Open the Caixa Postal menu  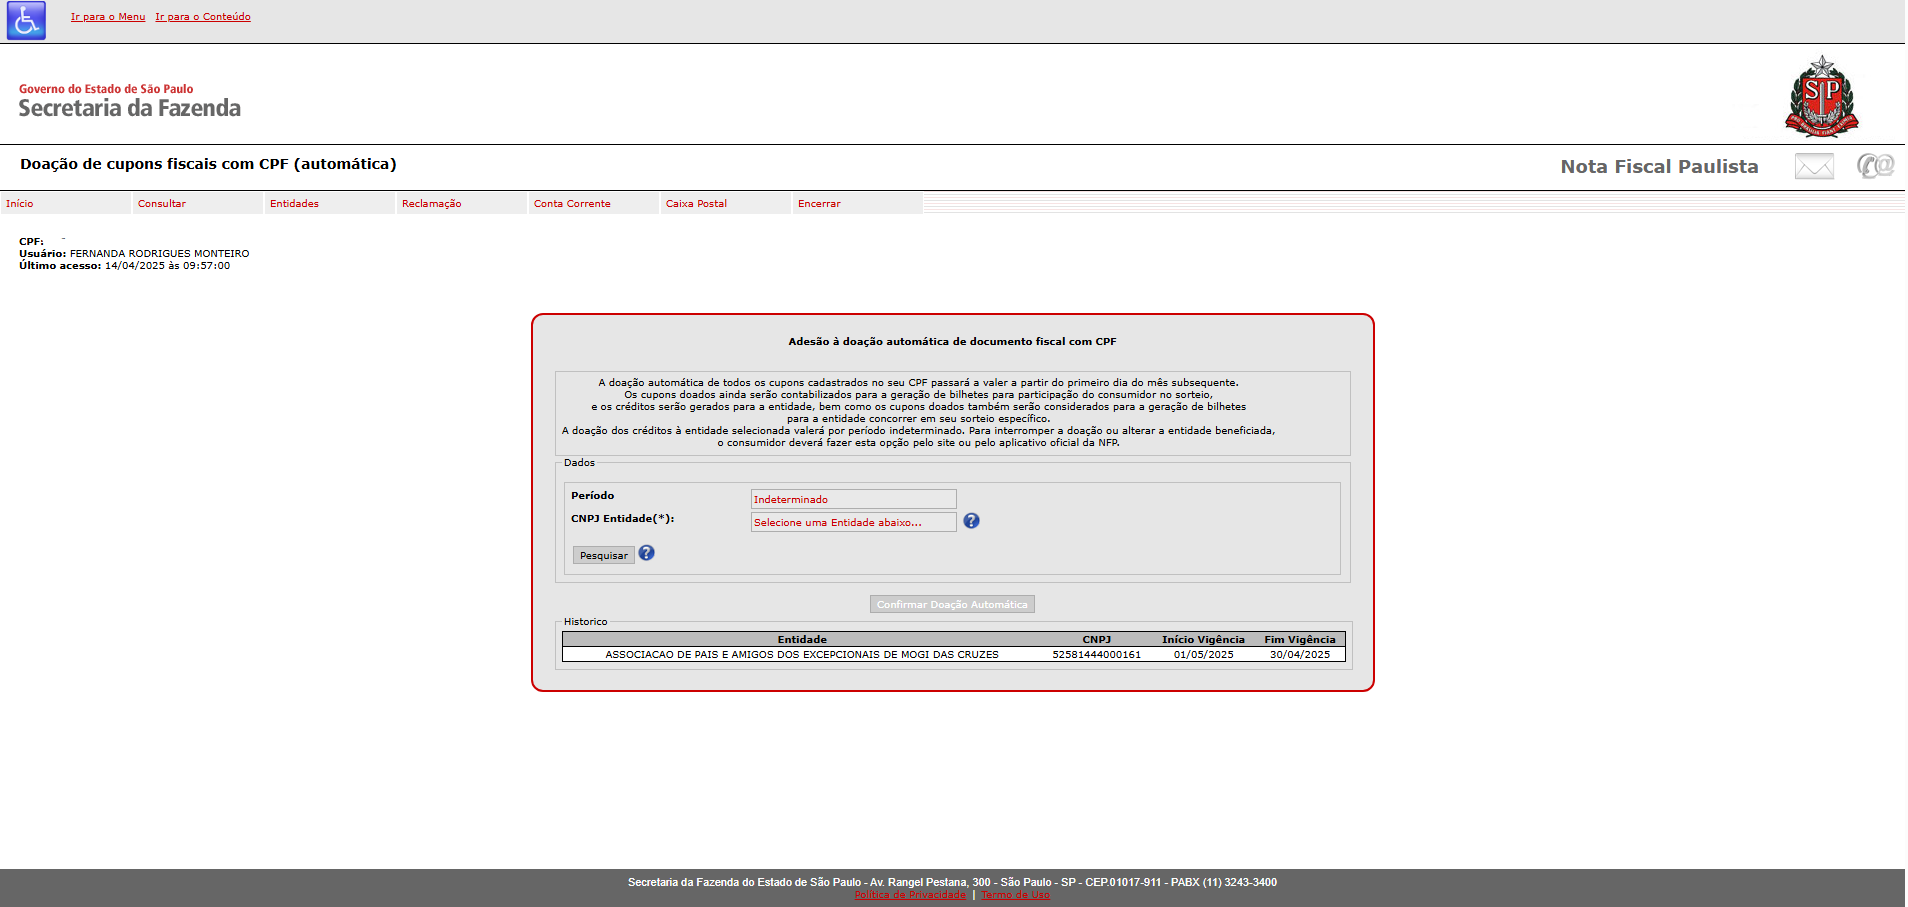click(x=696, y=204)
